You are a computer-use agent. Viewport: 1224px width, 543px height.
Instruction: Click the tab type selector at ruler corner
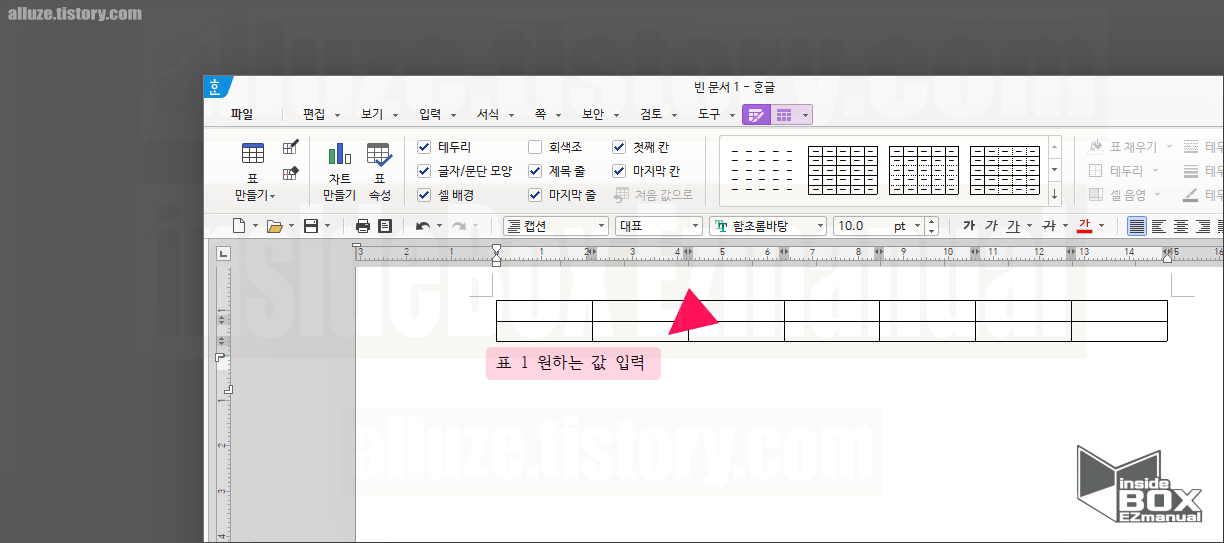(223, 253)
